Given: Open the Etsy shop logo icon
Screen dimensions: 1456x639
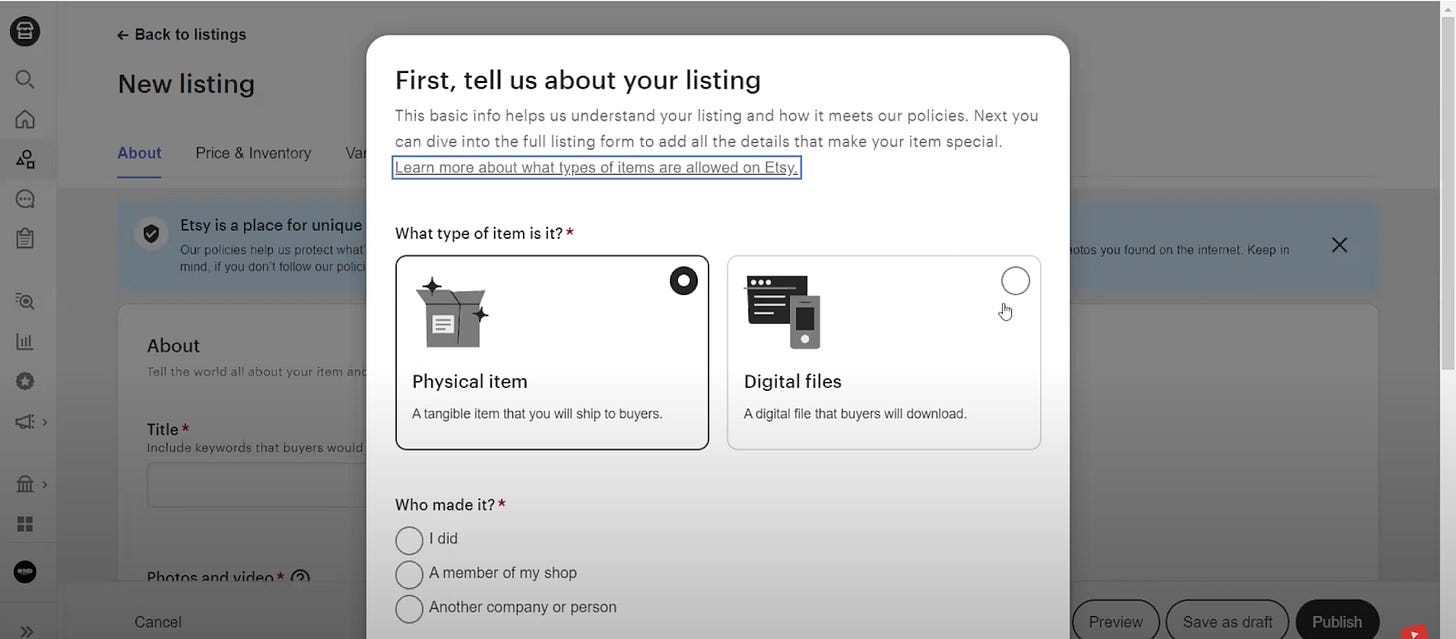Looking at the screenshot, I should pos(25,32).
